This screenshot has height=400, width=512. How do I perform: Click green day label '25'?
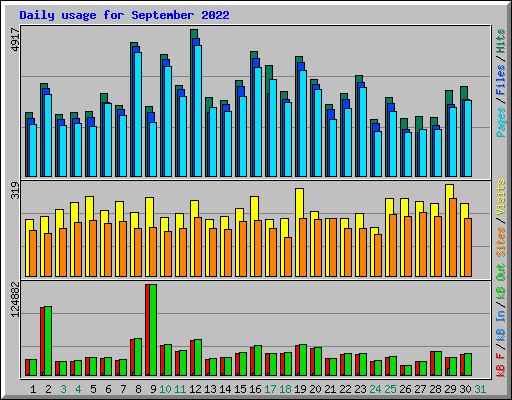[x=390, y=389]
